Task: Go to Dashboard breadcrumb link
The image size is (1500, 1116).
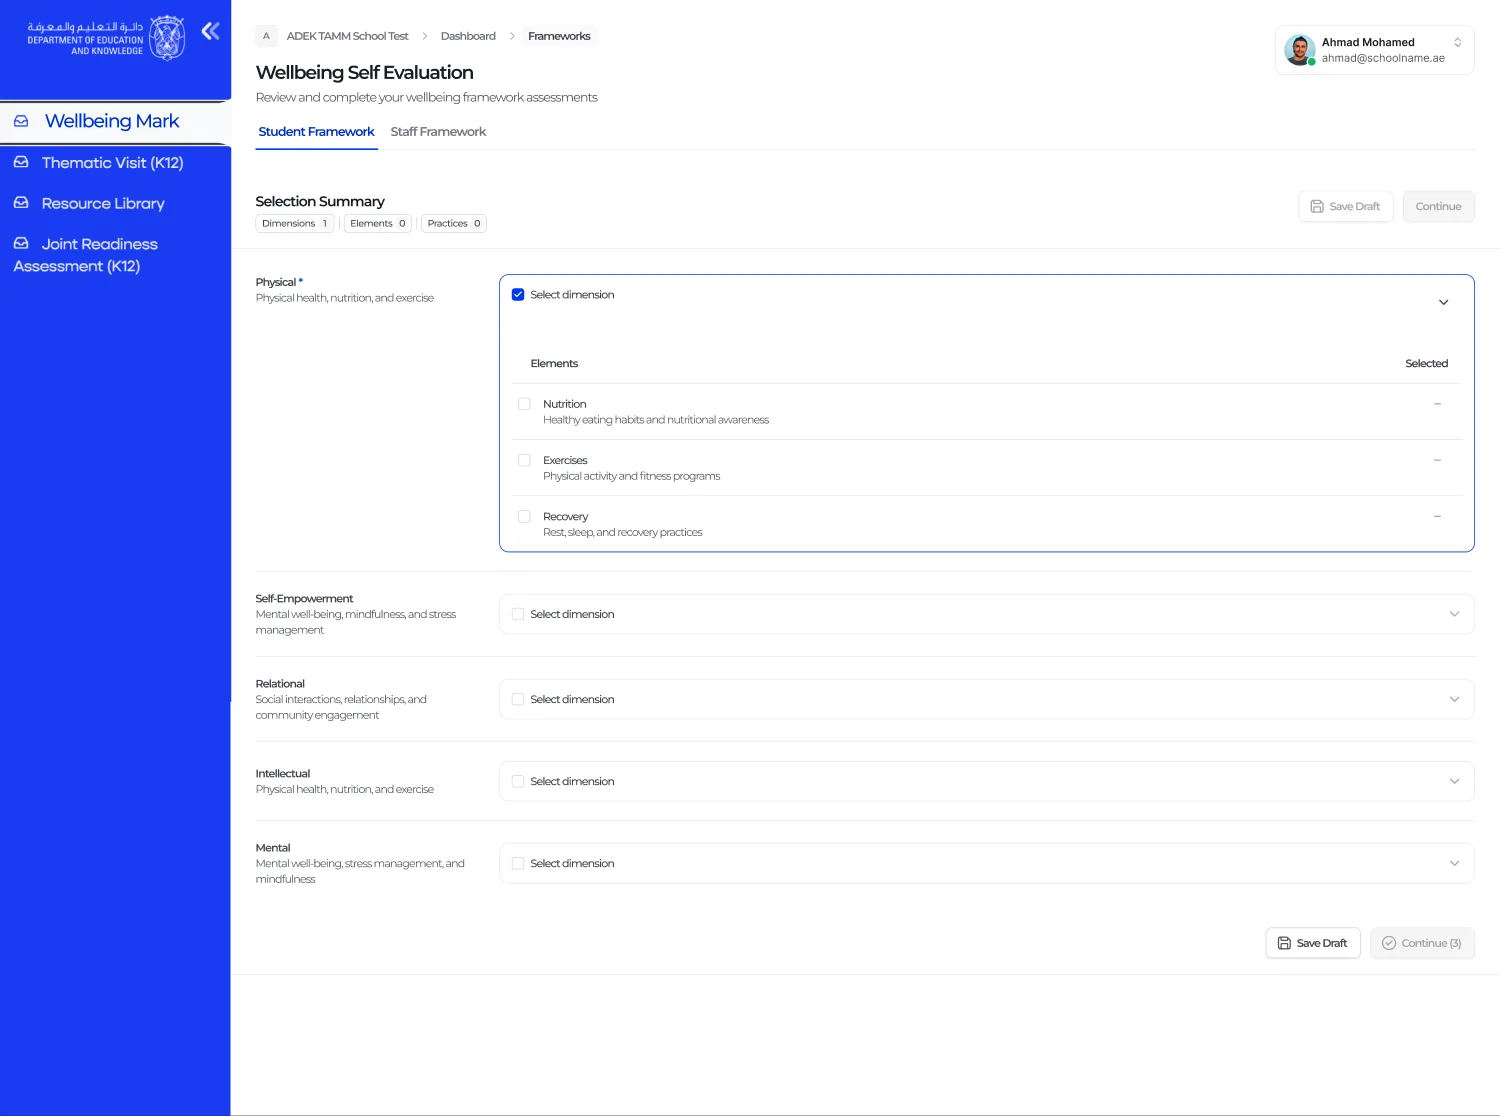Action: [468, 36]
